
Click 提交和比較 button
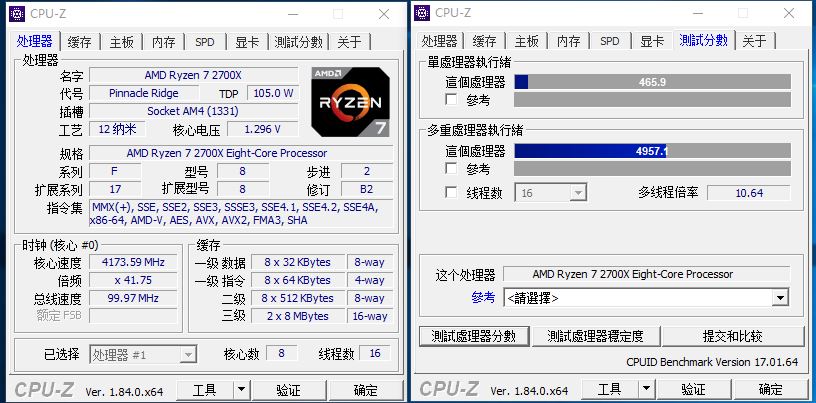coord(733,336)
